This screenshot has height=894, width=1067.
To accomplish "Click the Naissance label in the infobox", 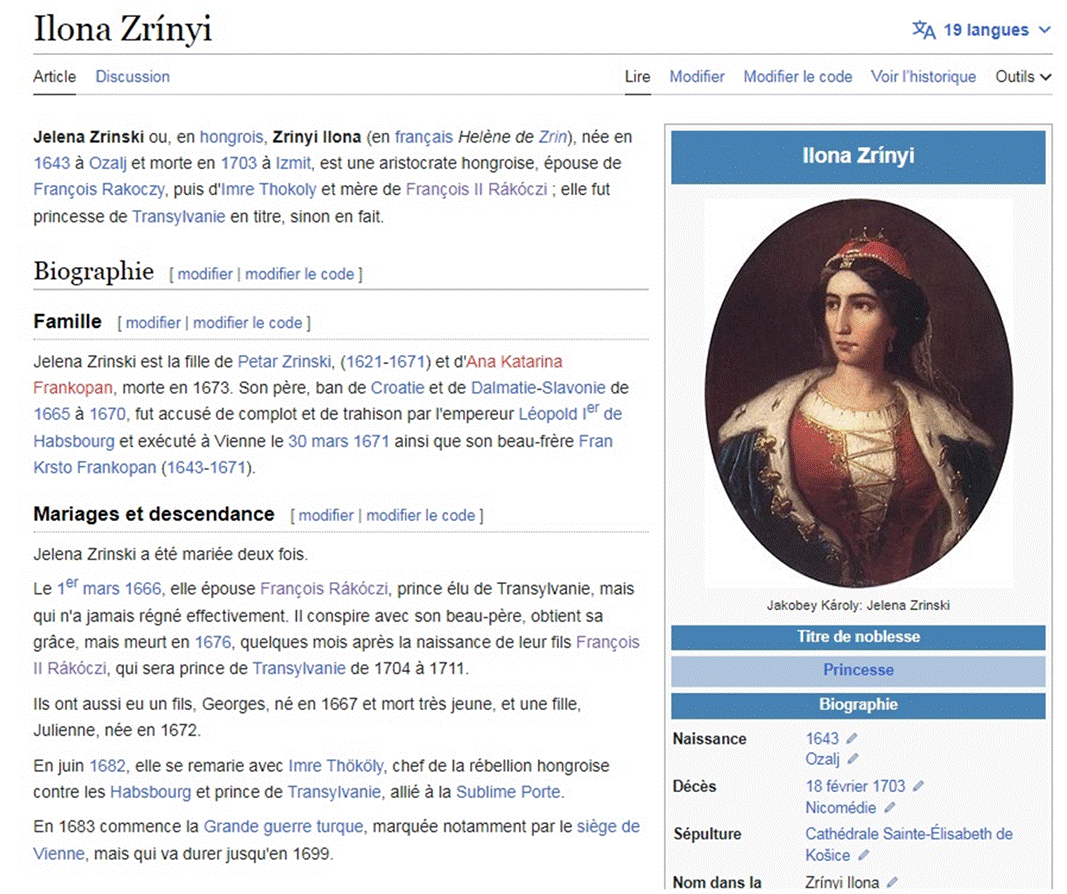I will (709, 739).
